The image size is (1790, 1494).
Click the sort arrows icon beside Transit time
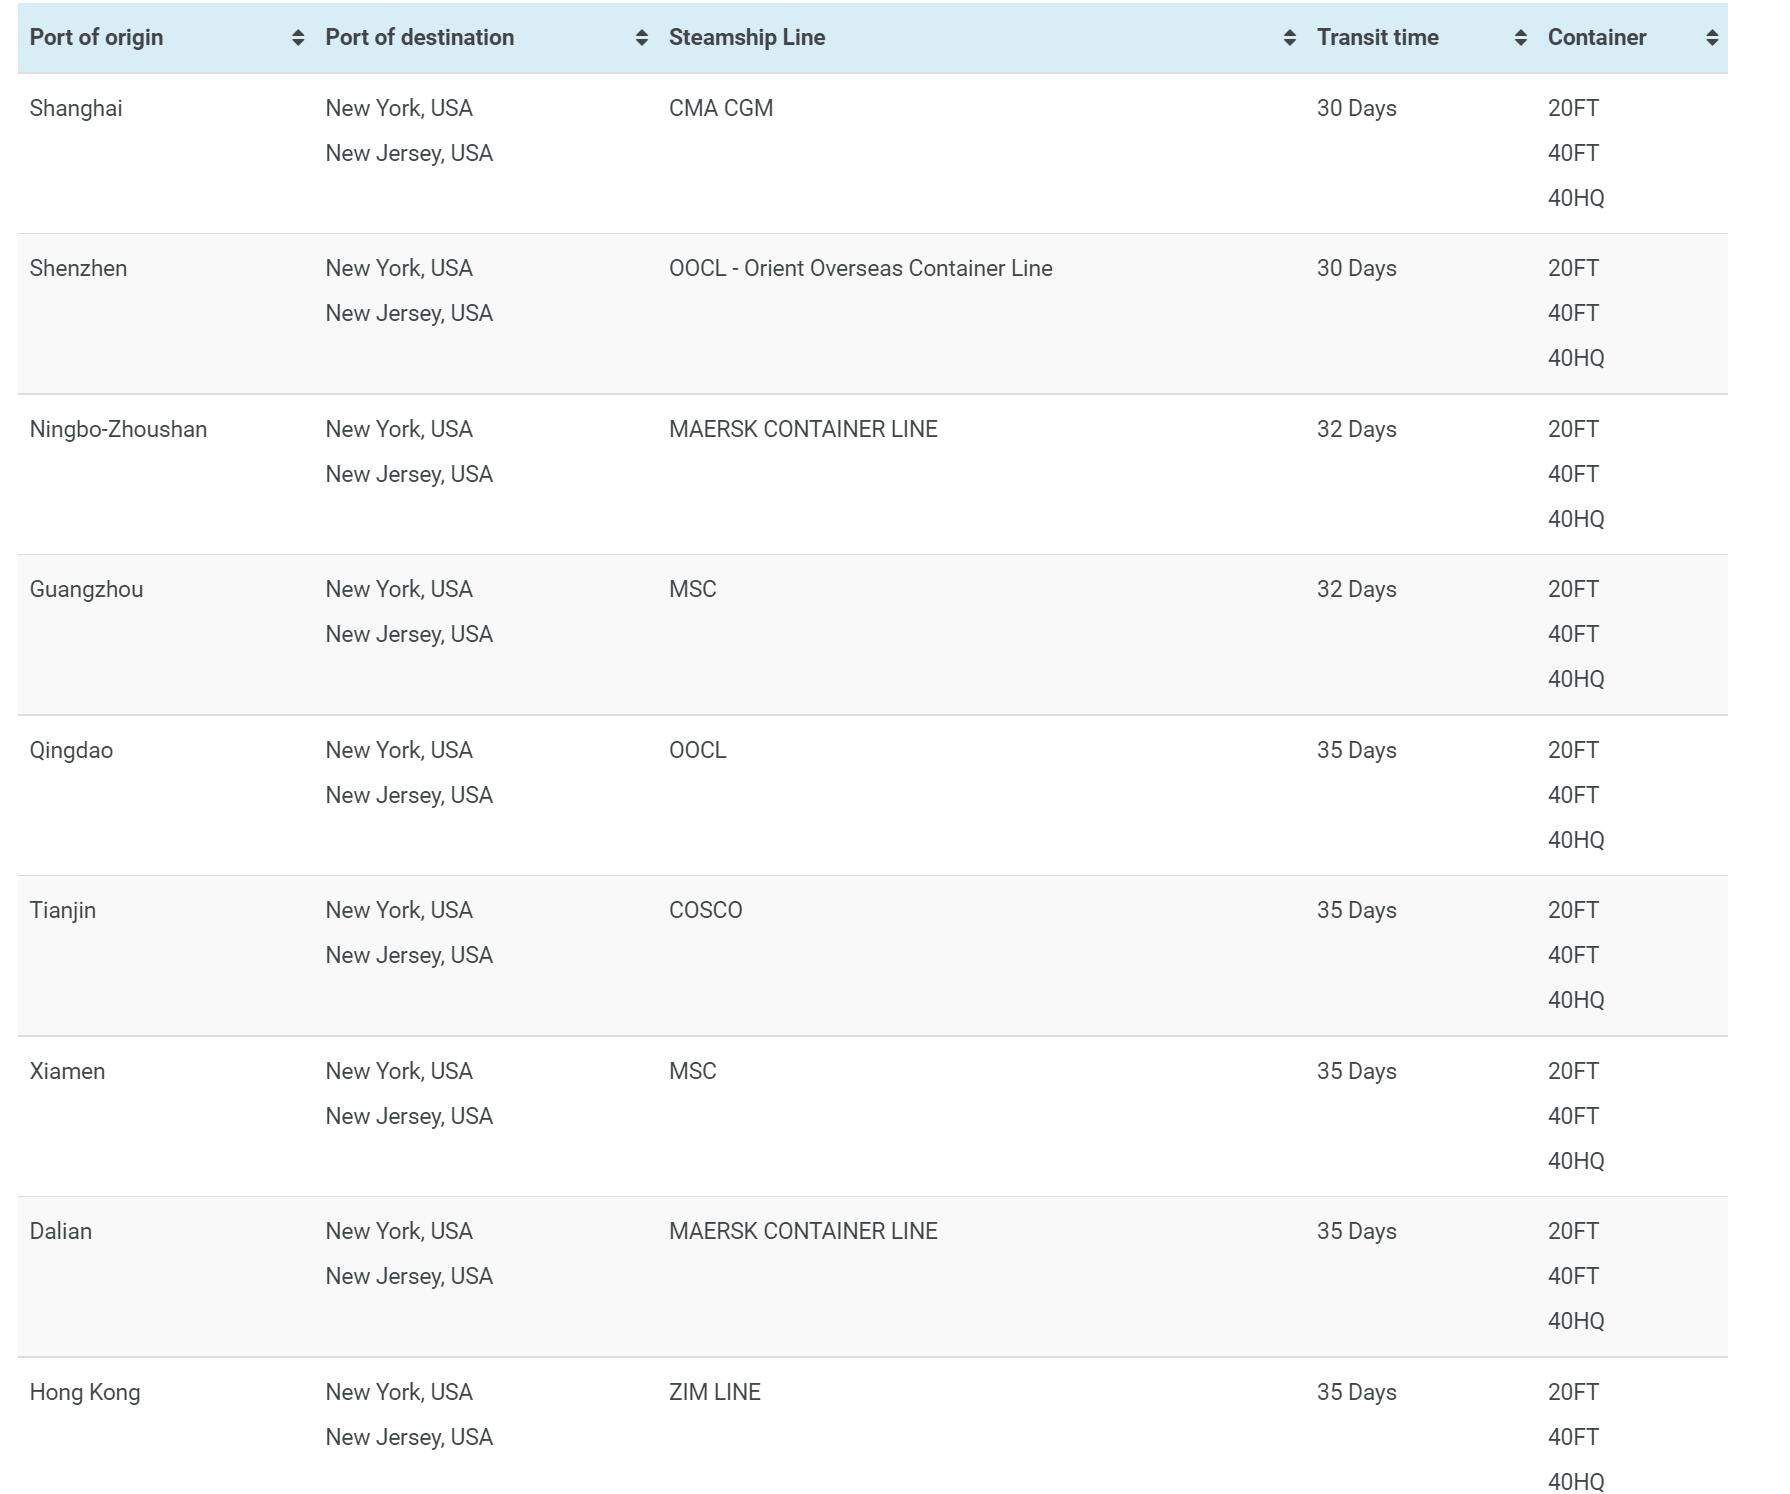pyautogui.click(x=1520, y=38)
